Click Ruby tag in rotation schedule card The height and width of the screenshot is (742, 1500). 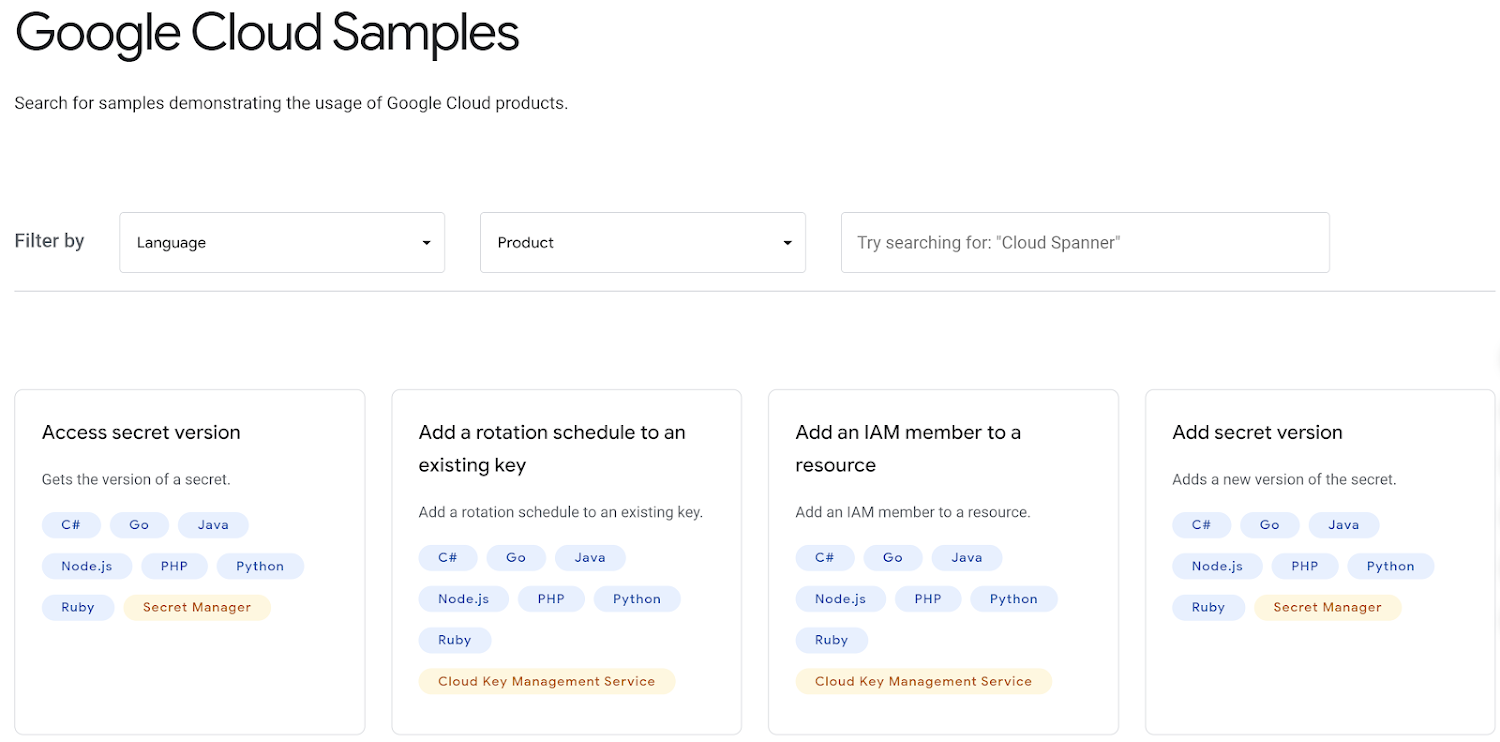(454, 640)
